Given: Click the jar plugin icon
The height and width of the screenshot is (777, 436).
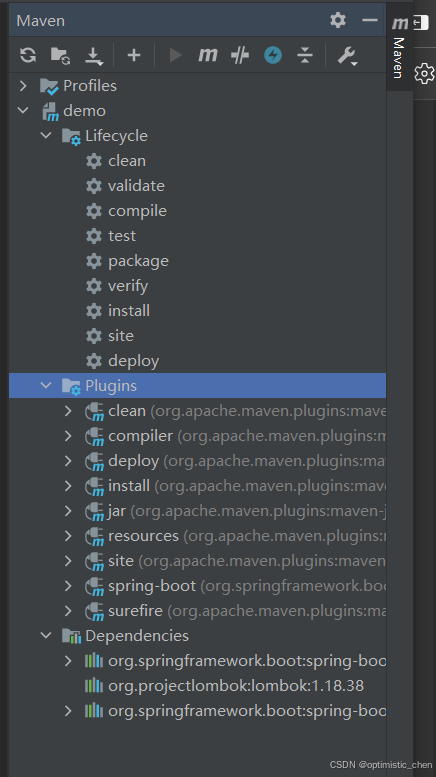Looking at the screenshot, I should 94,512.
